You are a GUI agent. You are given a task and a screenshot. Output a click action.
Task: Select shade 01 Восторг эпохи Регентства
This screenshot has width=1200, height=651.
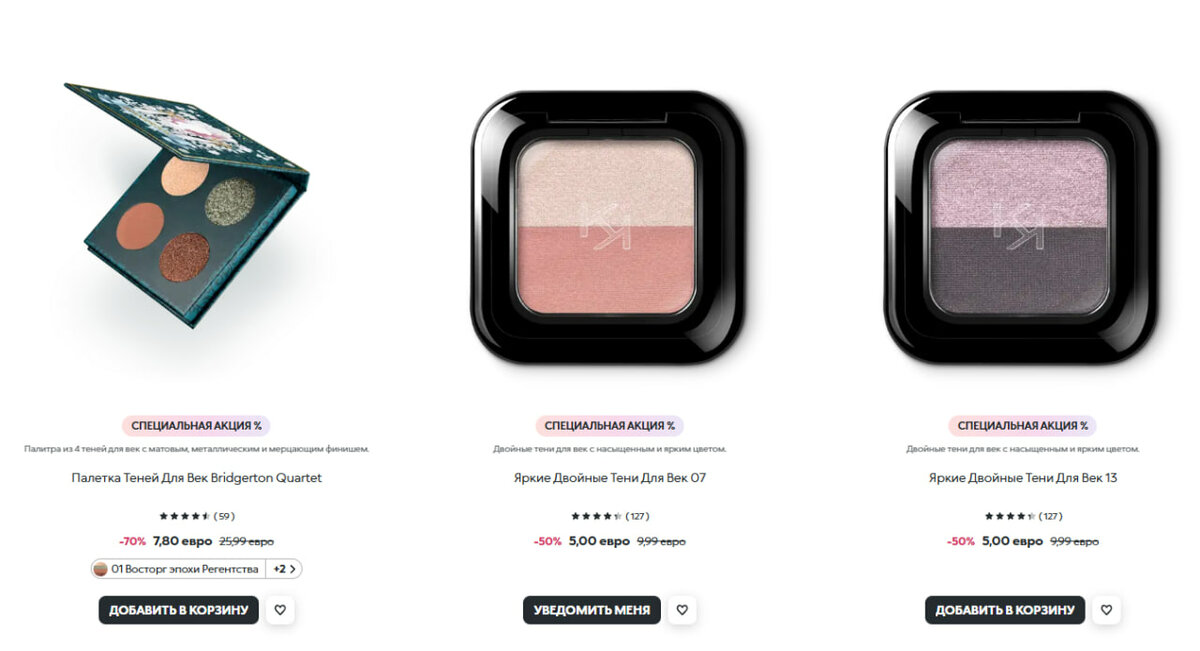[x=177, y=569]
